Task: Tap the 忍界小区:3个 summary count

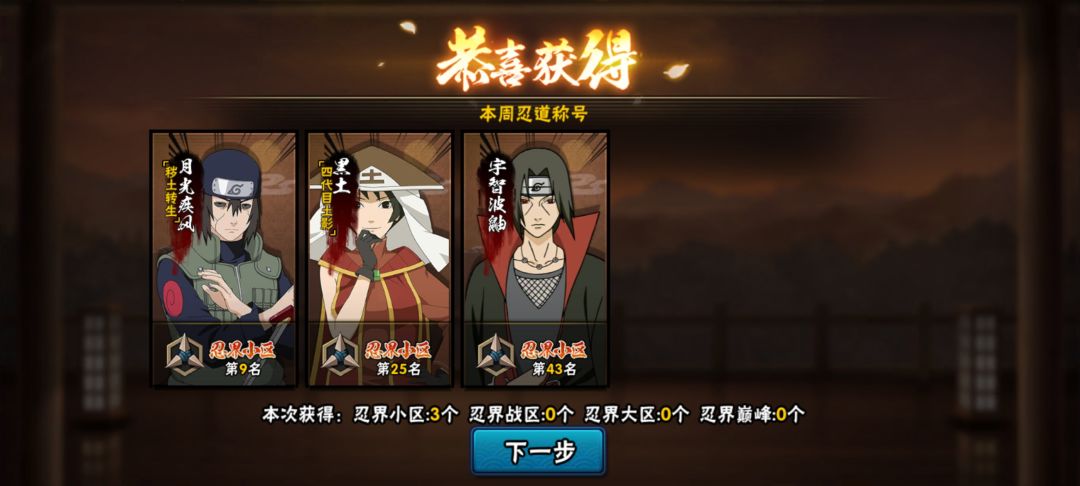Action: click(x=406, y=414)
